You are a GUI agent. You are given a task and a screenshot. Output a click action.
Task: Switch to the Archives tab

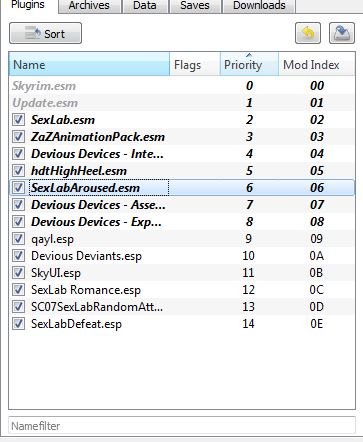pos(89,6)
